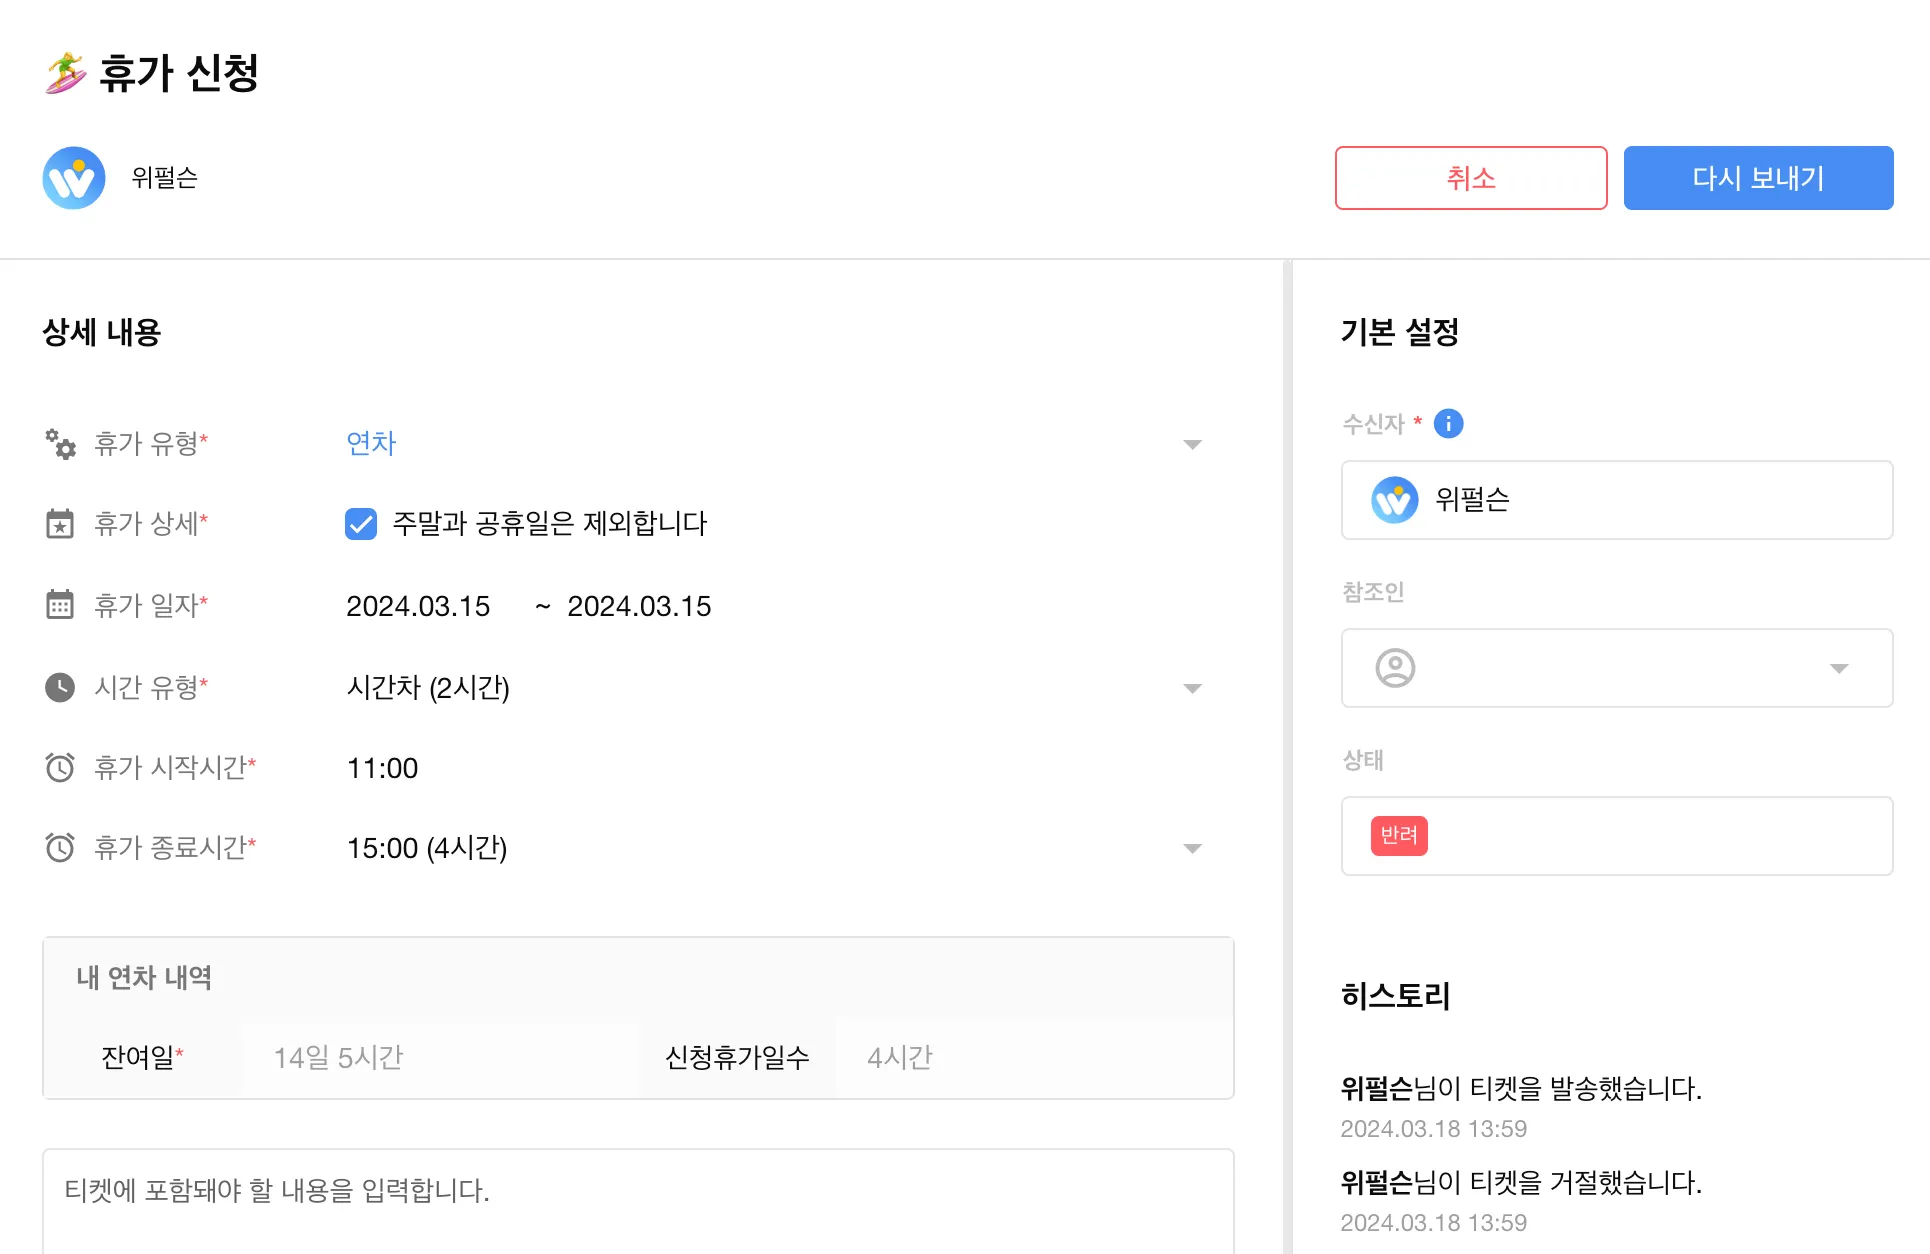Click the person icon in 참조인 field
This screenshot has height=1254, width=1930.
(x=1395, y=668)
